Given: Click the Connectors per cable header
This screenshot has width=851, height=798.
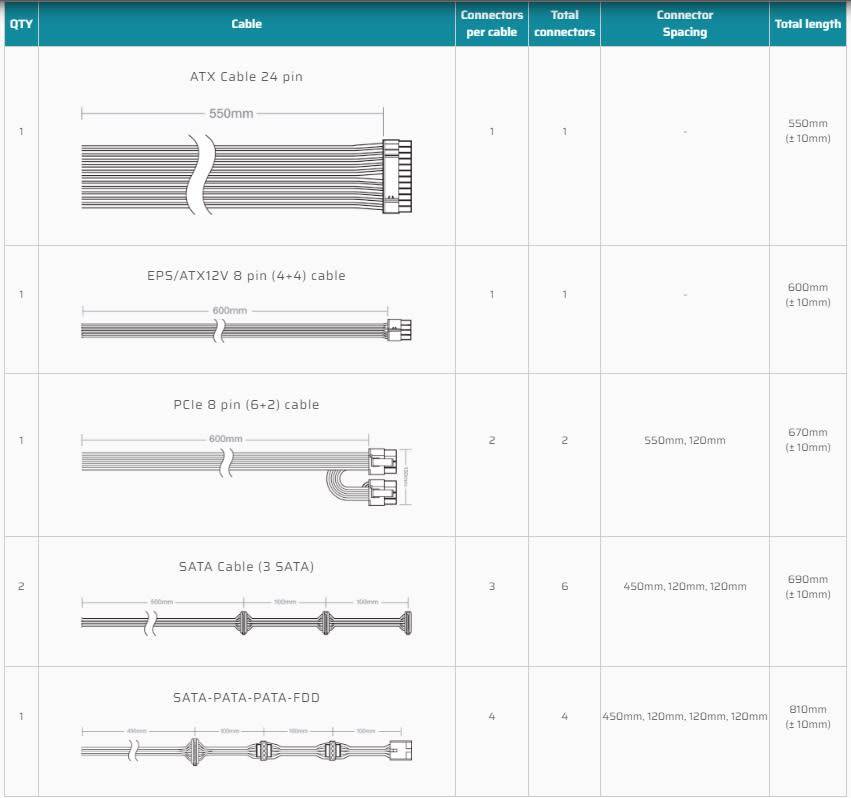Looking at the screenshot, I should 491,24.
